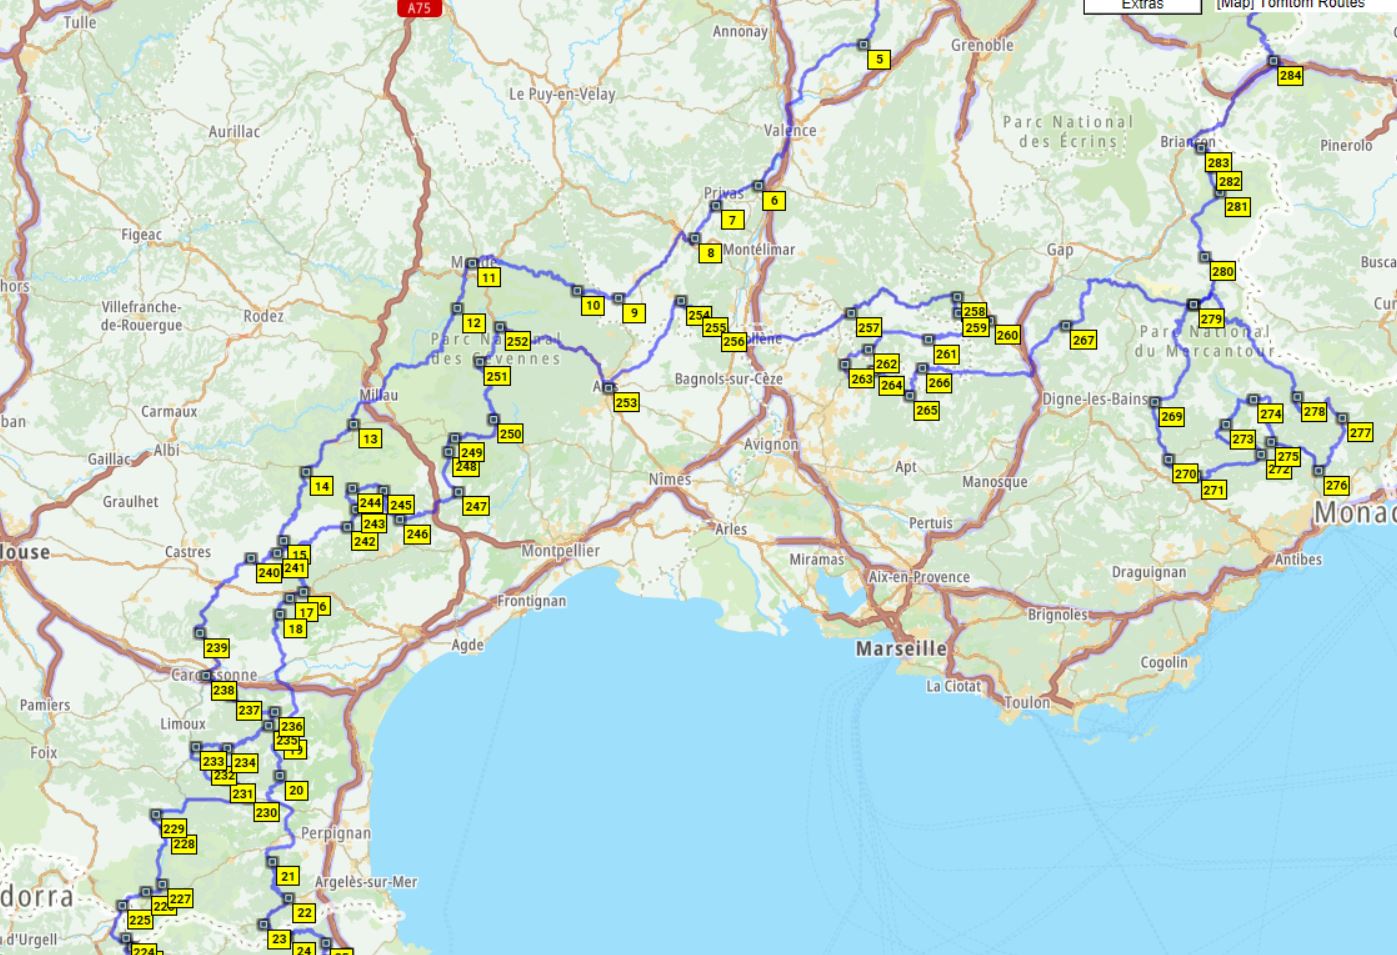The height and width of the screenshot is (955, 1397).
Task: Click waypoint label 273
Action: coord(1242,439)
